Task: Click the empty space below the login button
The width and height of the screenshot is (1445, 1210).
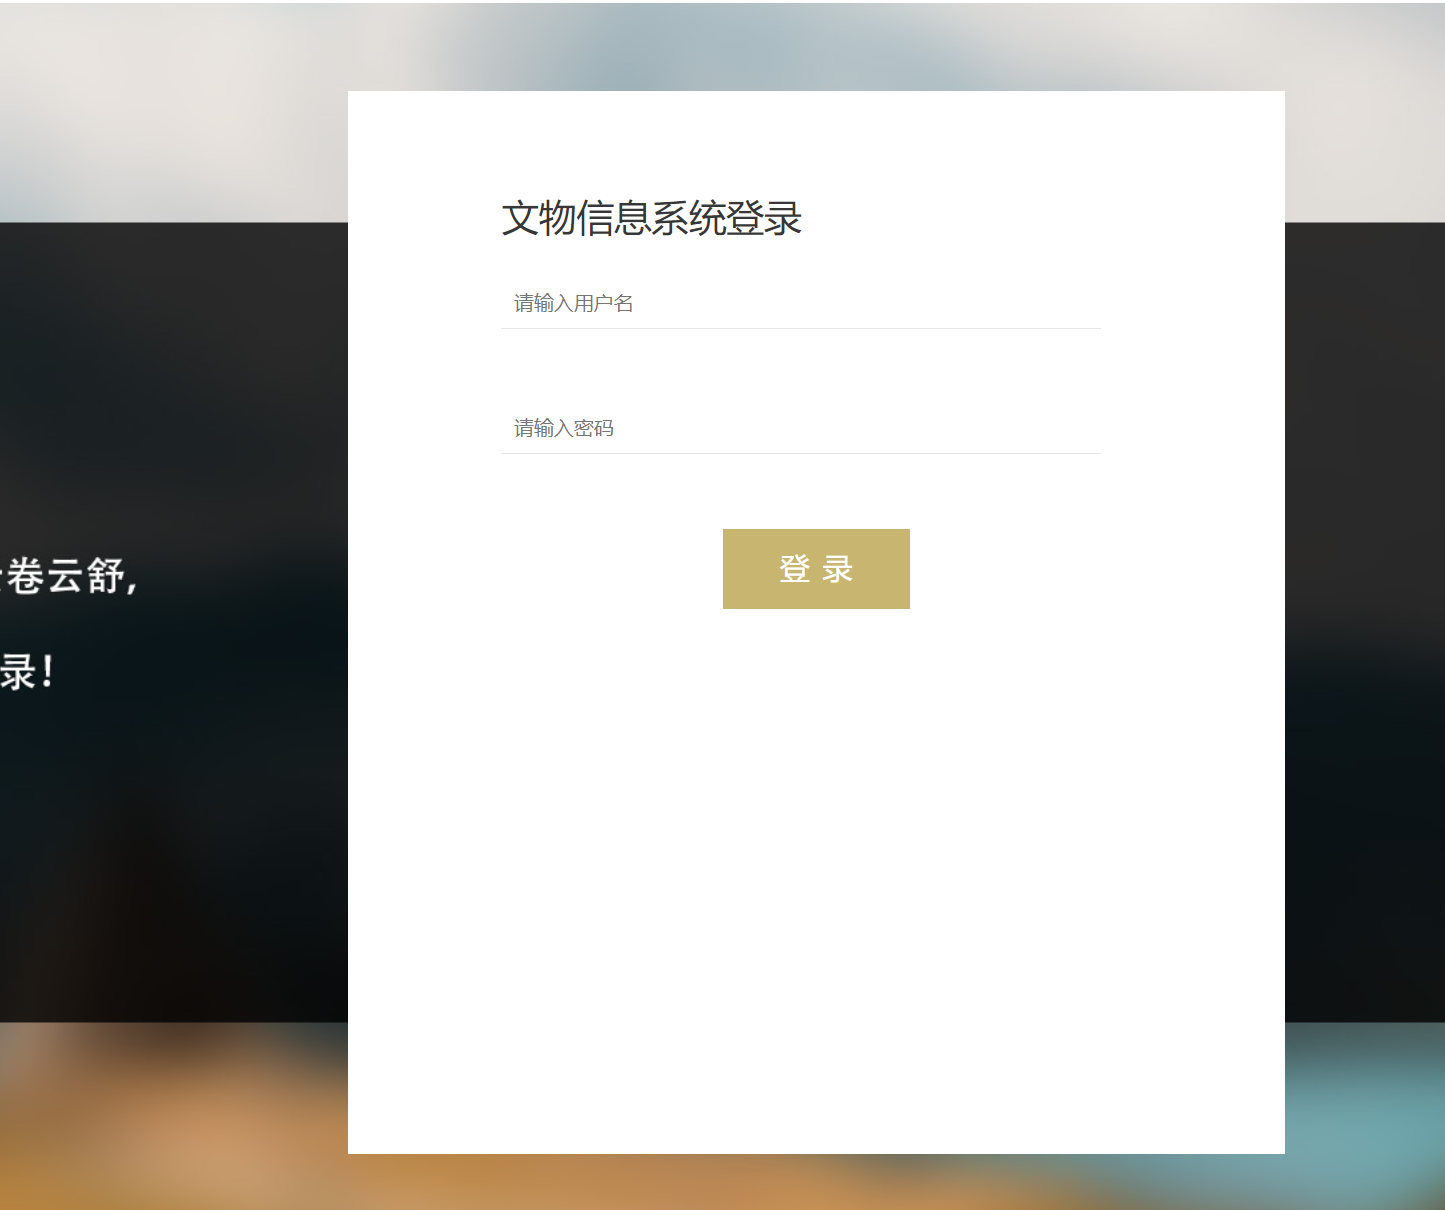Action: [816, 800]
